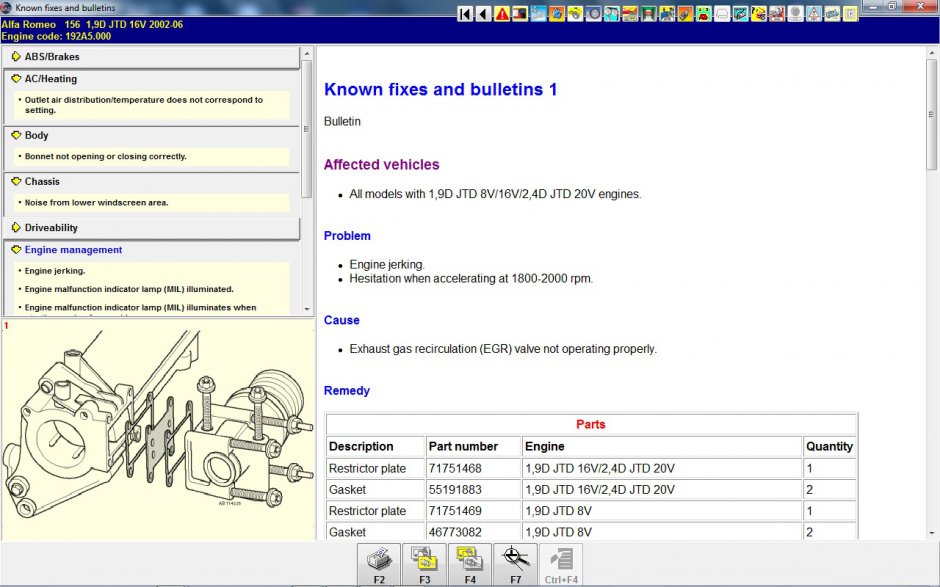This screenshot has height=587, width=940.
Task: Select the Engine management heading
Action: tap(73, 250)
